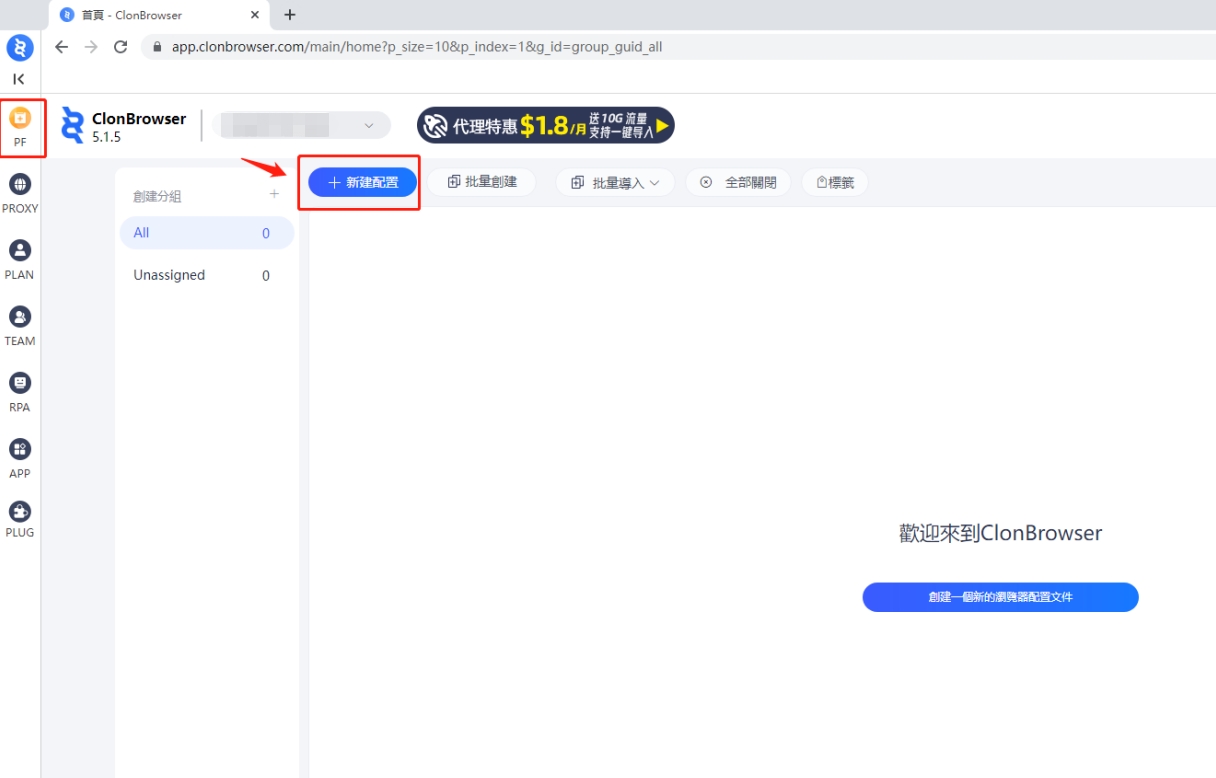1216x778 pixels.
Task: Open the PF profiles sidebar icon
Action: coord(20,126)
